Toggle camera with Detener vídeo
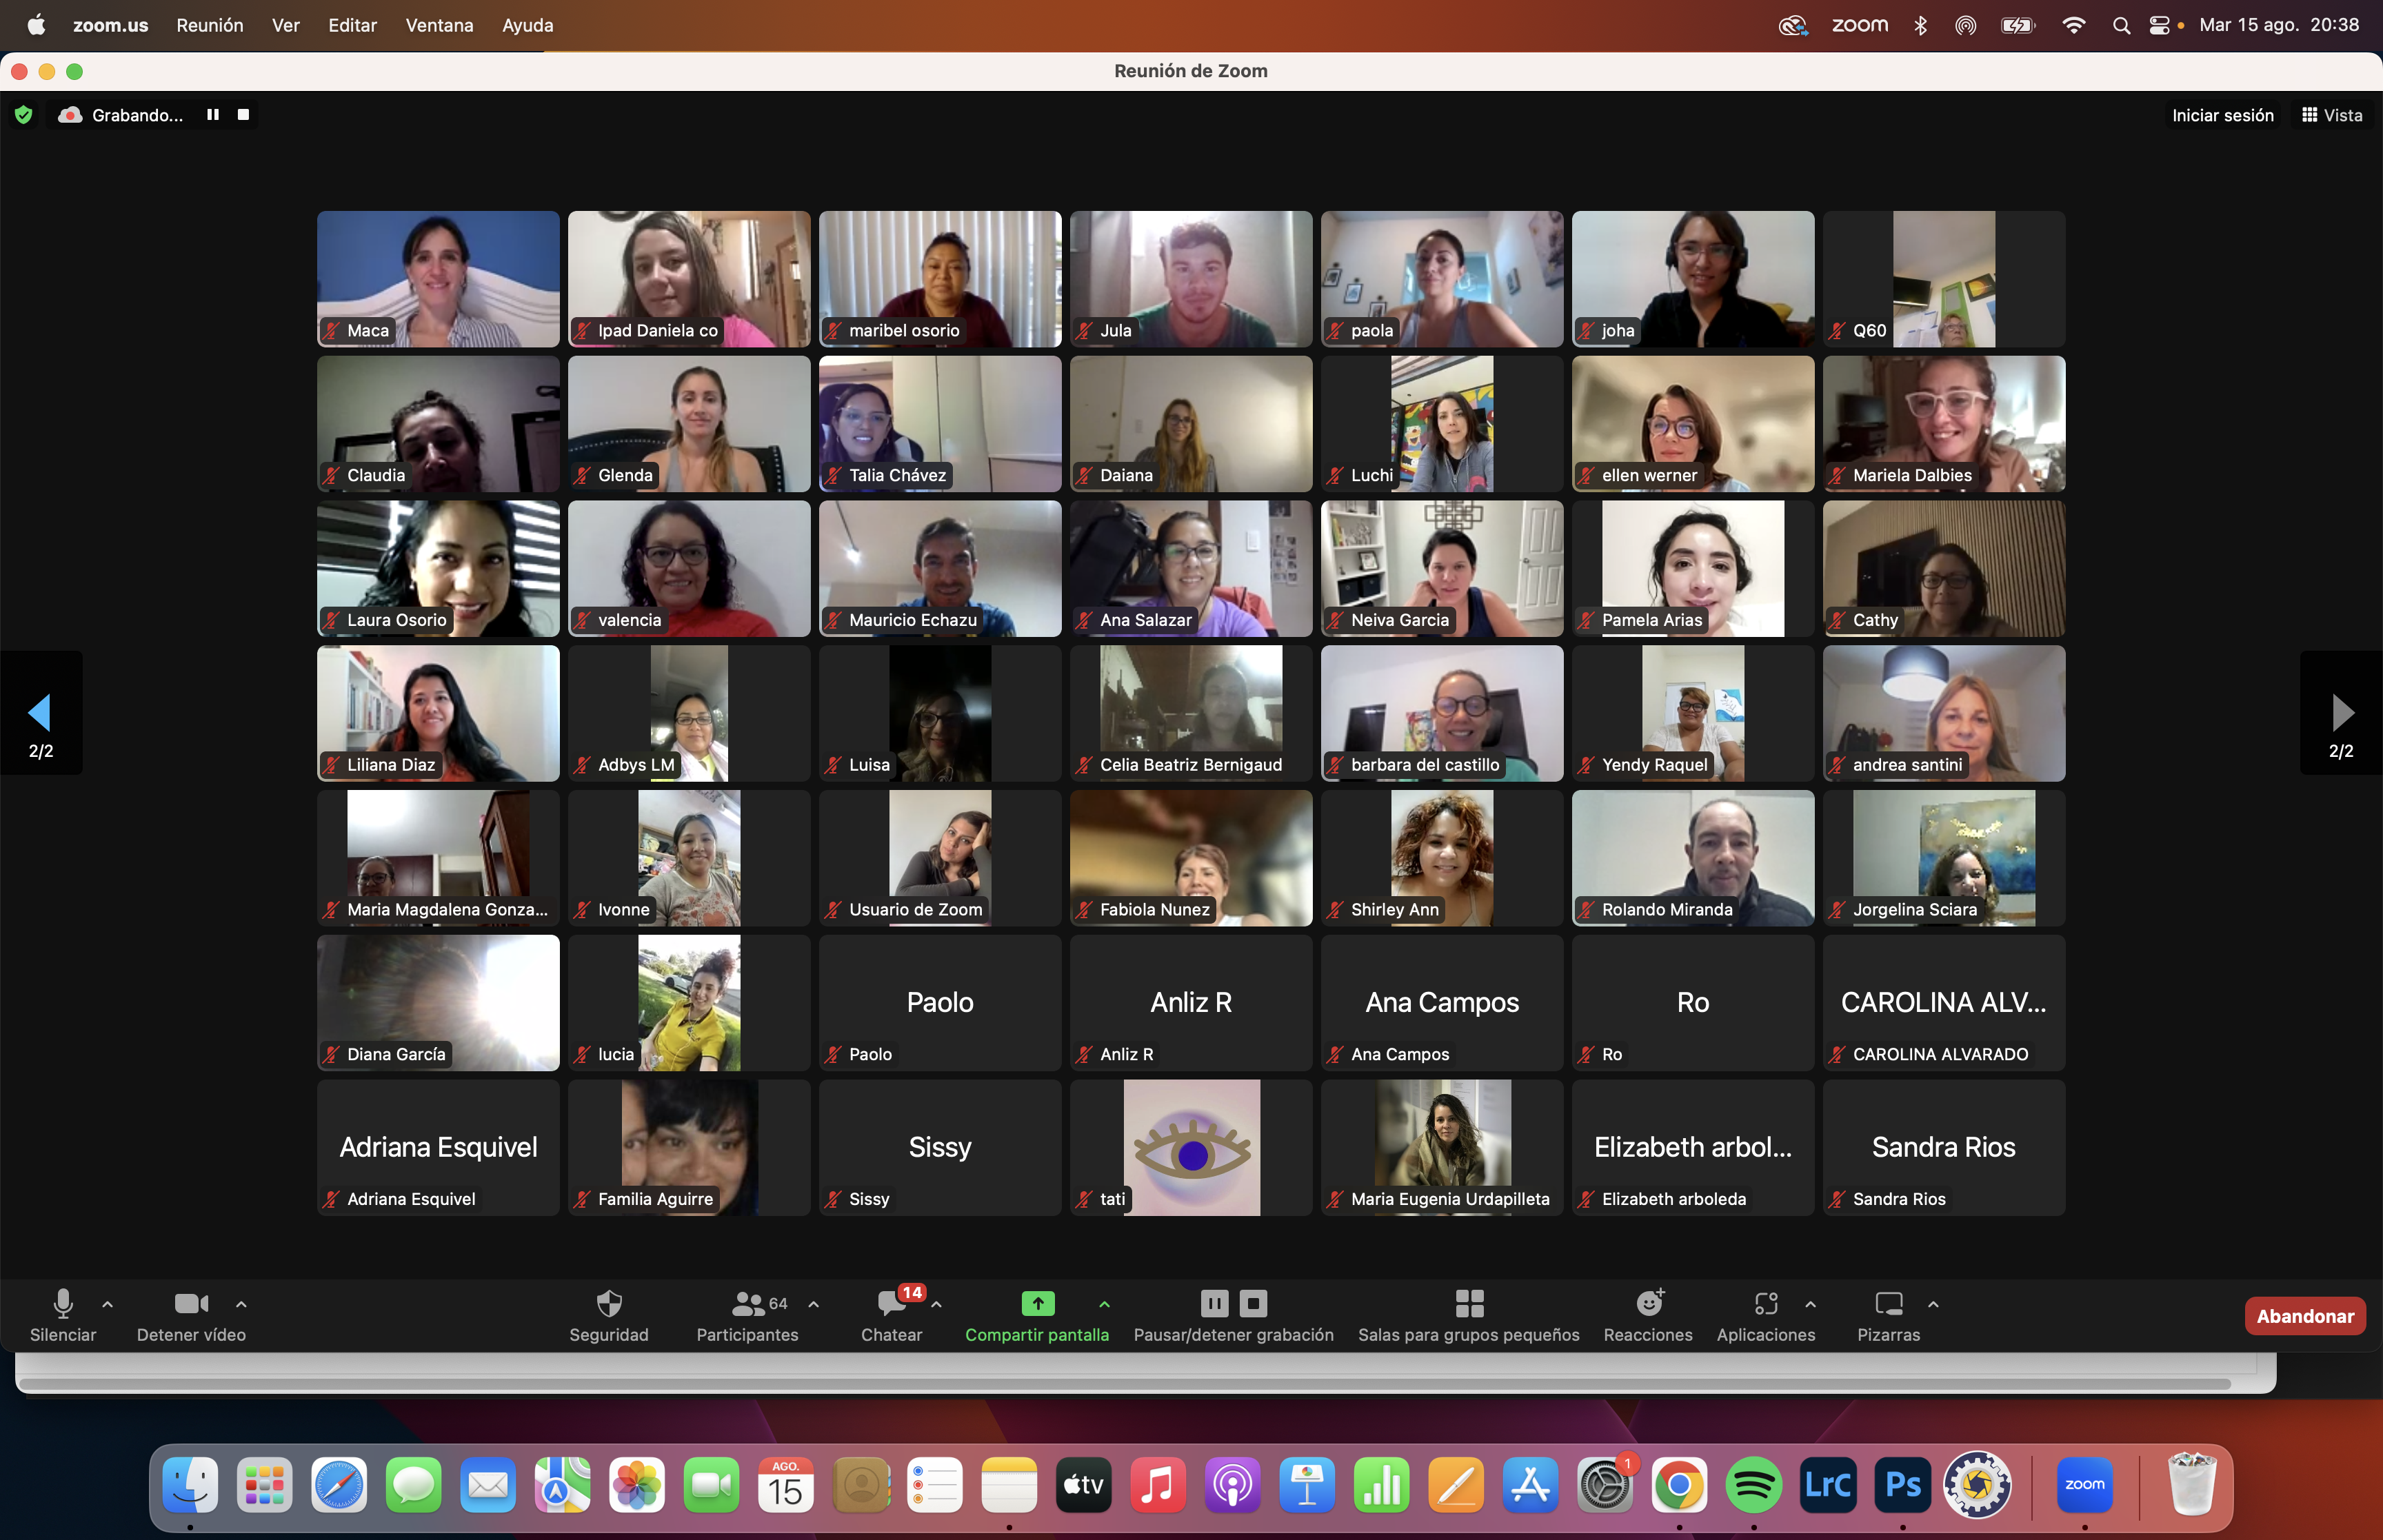Screen dimensions: 2383x1540 [190, 1304]
